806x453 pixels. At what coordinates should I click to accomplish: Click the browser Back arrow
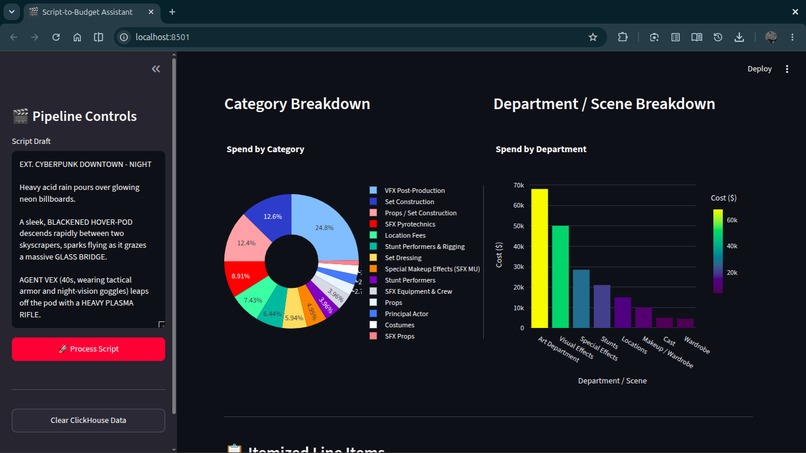[14, 37]
